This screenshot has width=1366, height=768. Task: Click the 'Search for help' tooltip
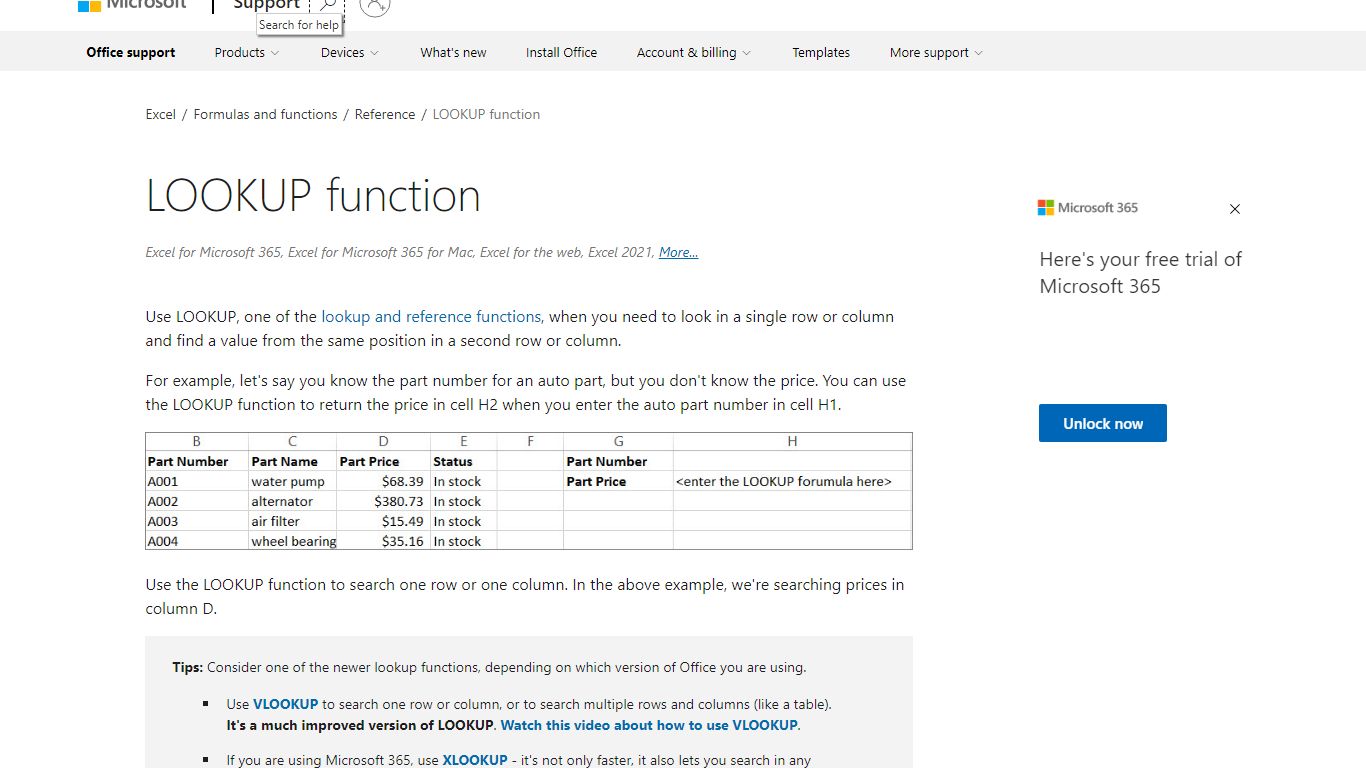tap(299, 25)
